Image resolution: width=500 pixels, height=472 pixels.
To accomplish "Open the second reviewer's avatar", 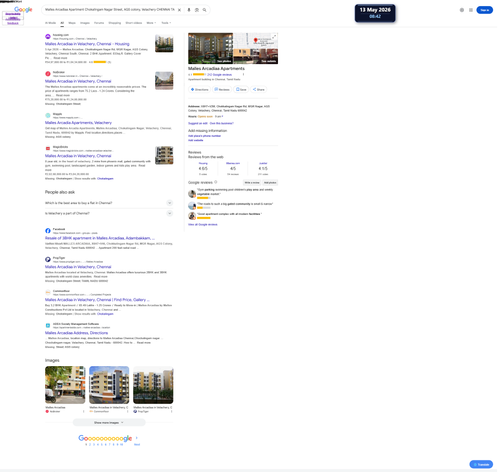I will click(192, 206).
